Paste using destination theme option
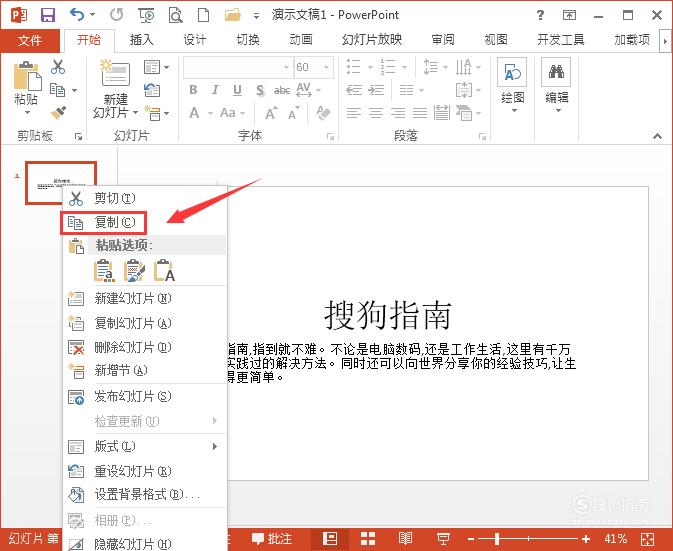This screenshot has height=551, width=673. pyautogui.click(x=104, y=271)
